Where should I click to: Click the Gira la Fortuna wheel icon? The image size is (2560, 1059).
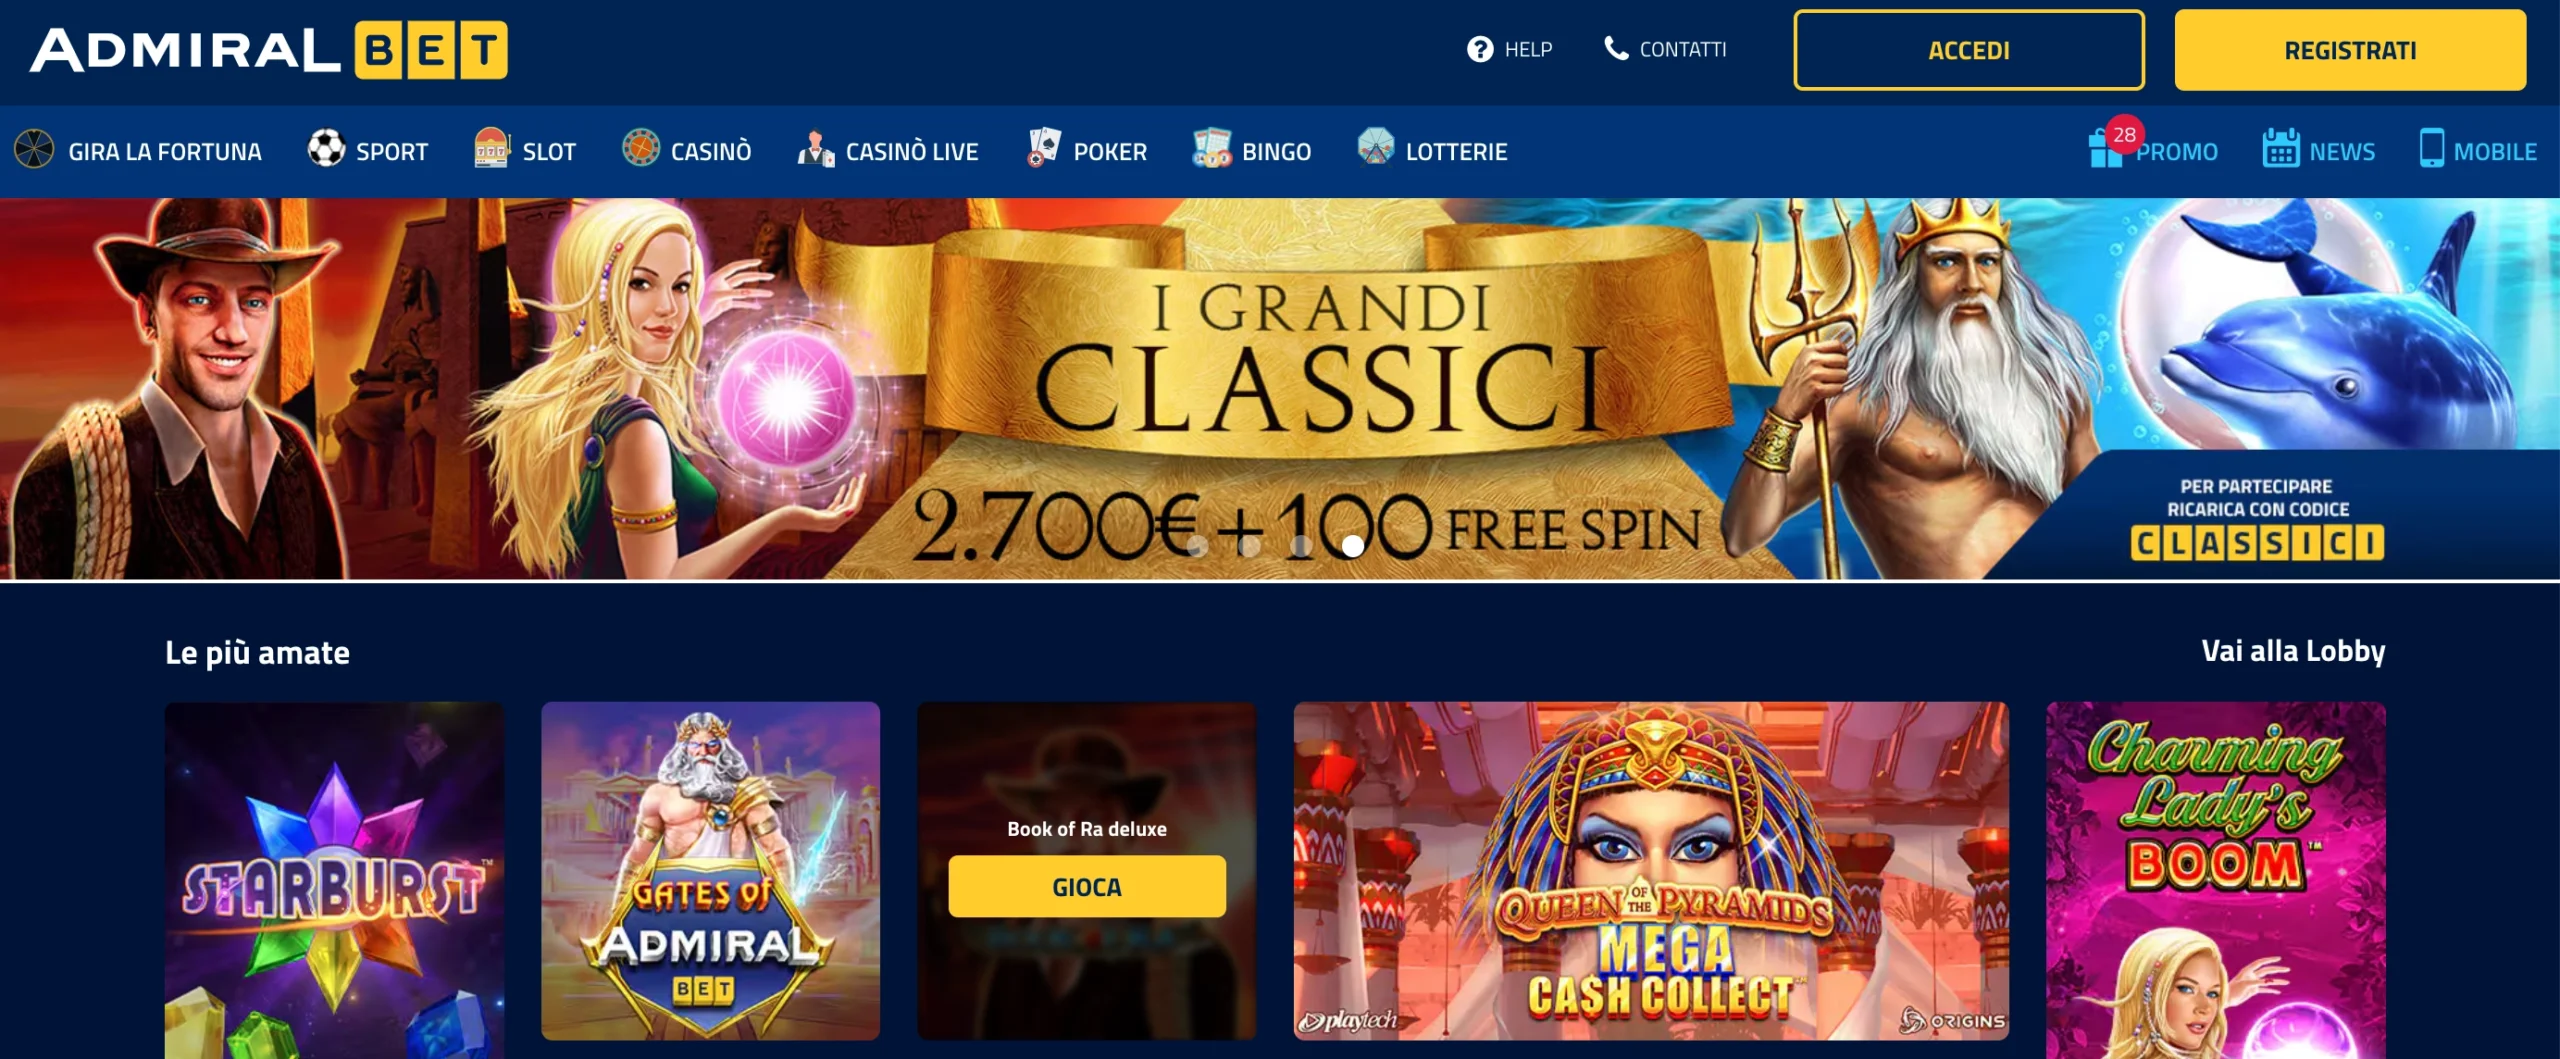click(34, 149)
